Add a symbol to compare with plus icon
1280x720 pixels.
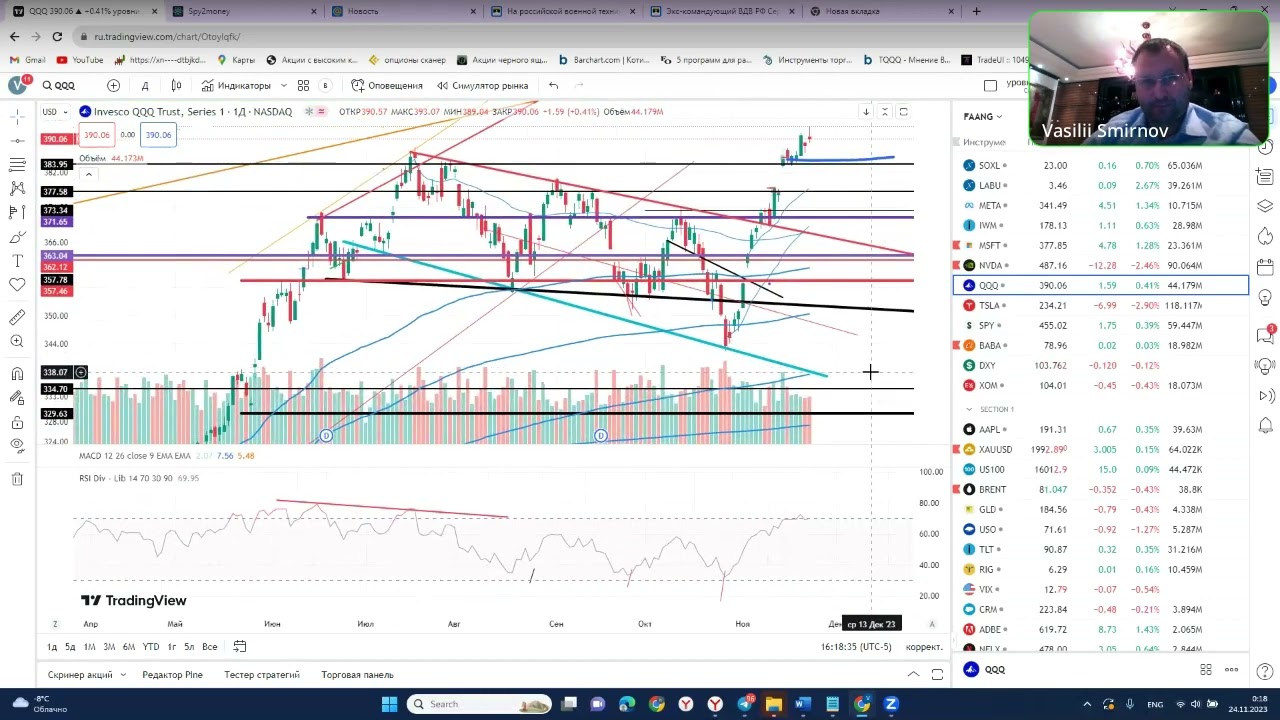[113, 86]
